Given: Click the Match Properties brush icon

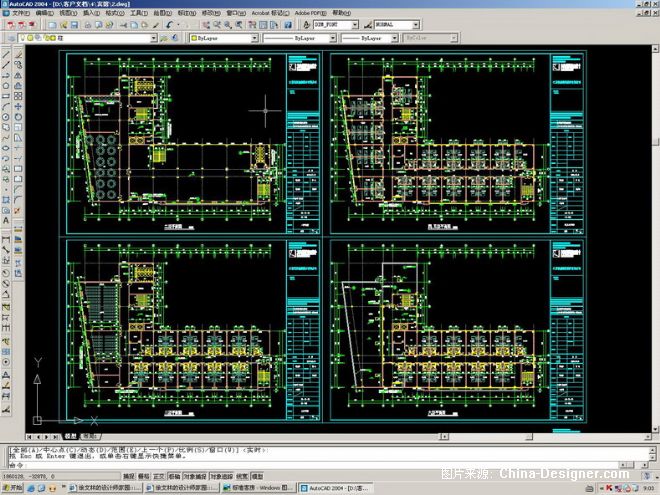Looking at the screenshot, I should pos(156,25).
